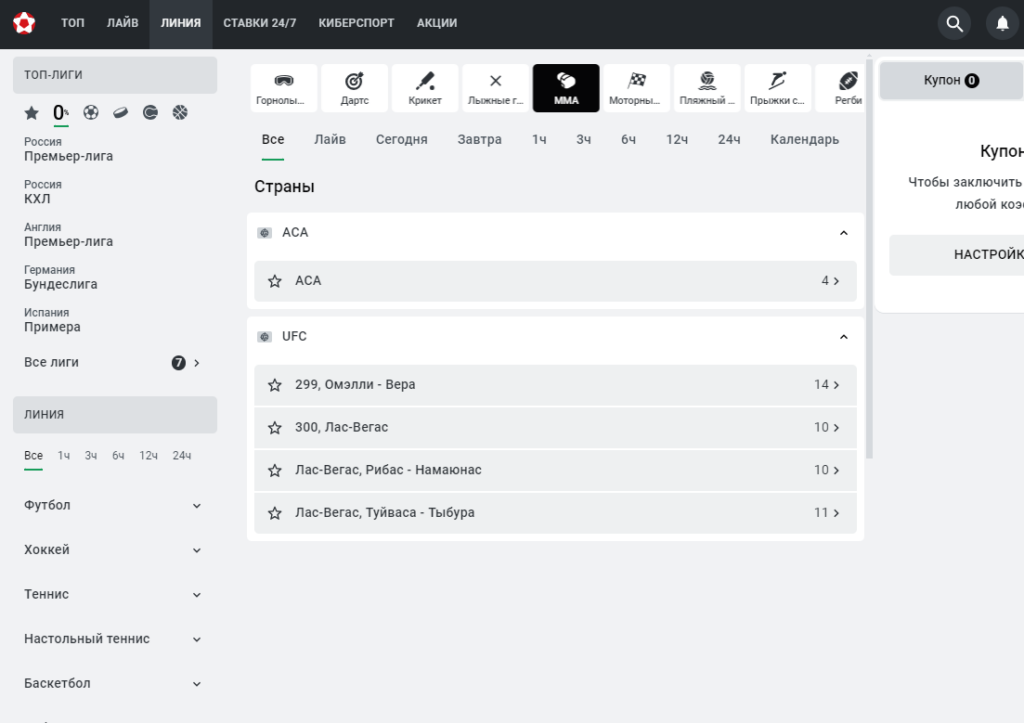The width and height of the screenshot is (1024, 723).
Task: Open the ЛАЙВ menu item
Action: click(123, 24)
